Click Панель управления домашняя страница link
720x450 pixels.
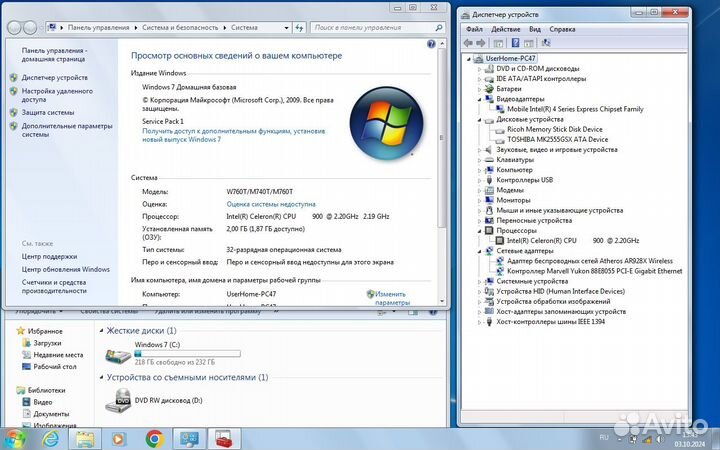tap(54, 55)
